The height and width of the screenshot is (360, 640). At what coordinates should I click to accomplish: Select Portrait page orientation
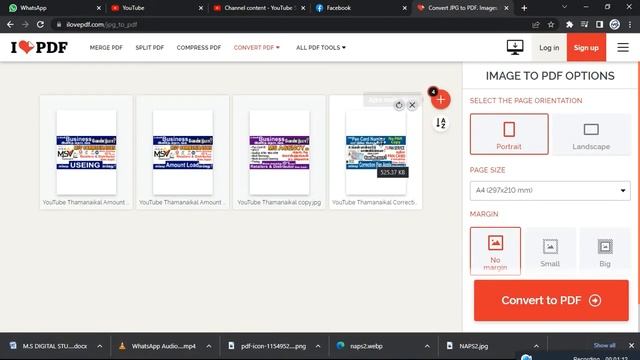[x=509, y=134]
